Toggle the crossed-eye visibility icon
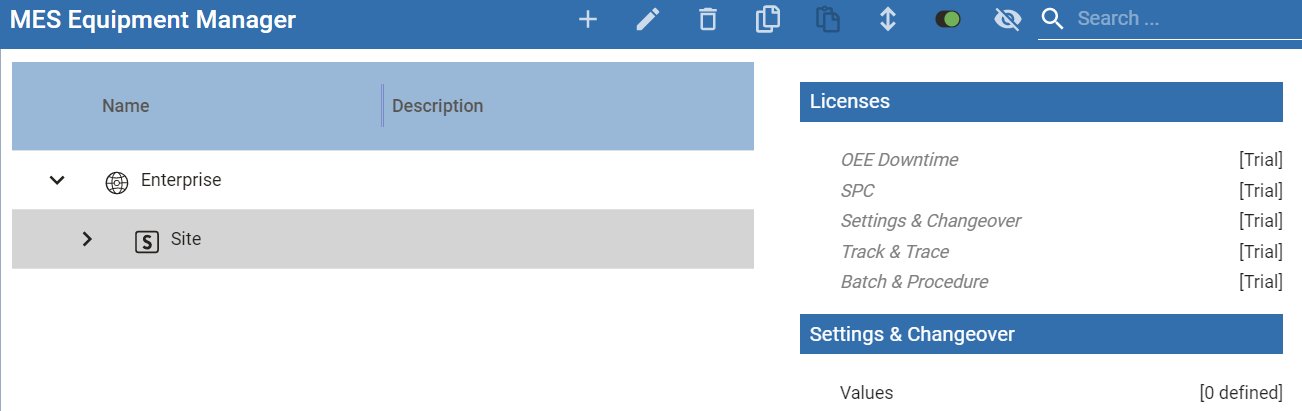Image resolution: width=1302 pixels, height=411 pixels. pyautogui.click(x=1007, y=19)
